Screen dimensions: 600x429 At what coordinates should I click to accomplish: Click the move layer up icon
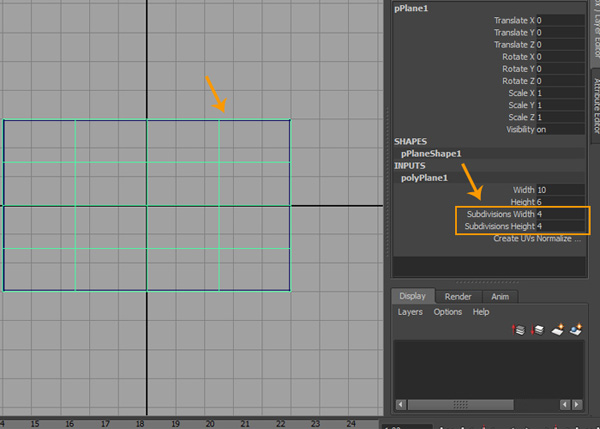click(518, 329)
